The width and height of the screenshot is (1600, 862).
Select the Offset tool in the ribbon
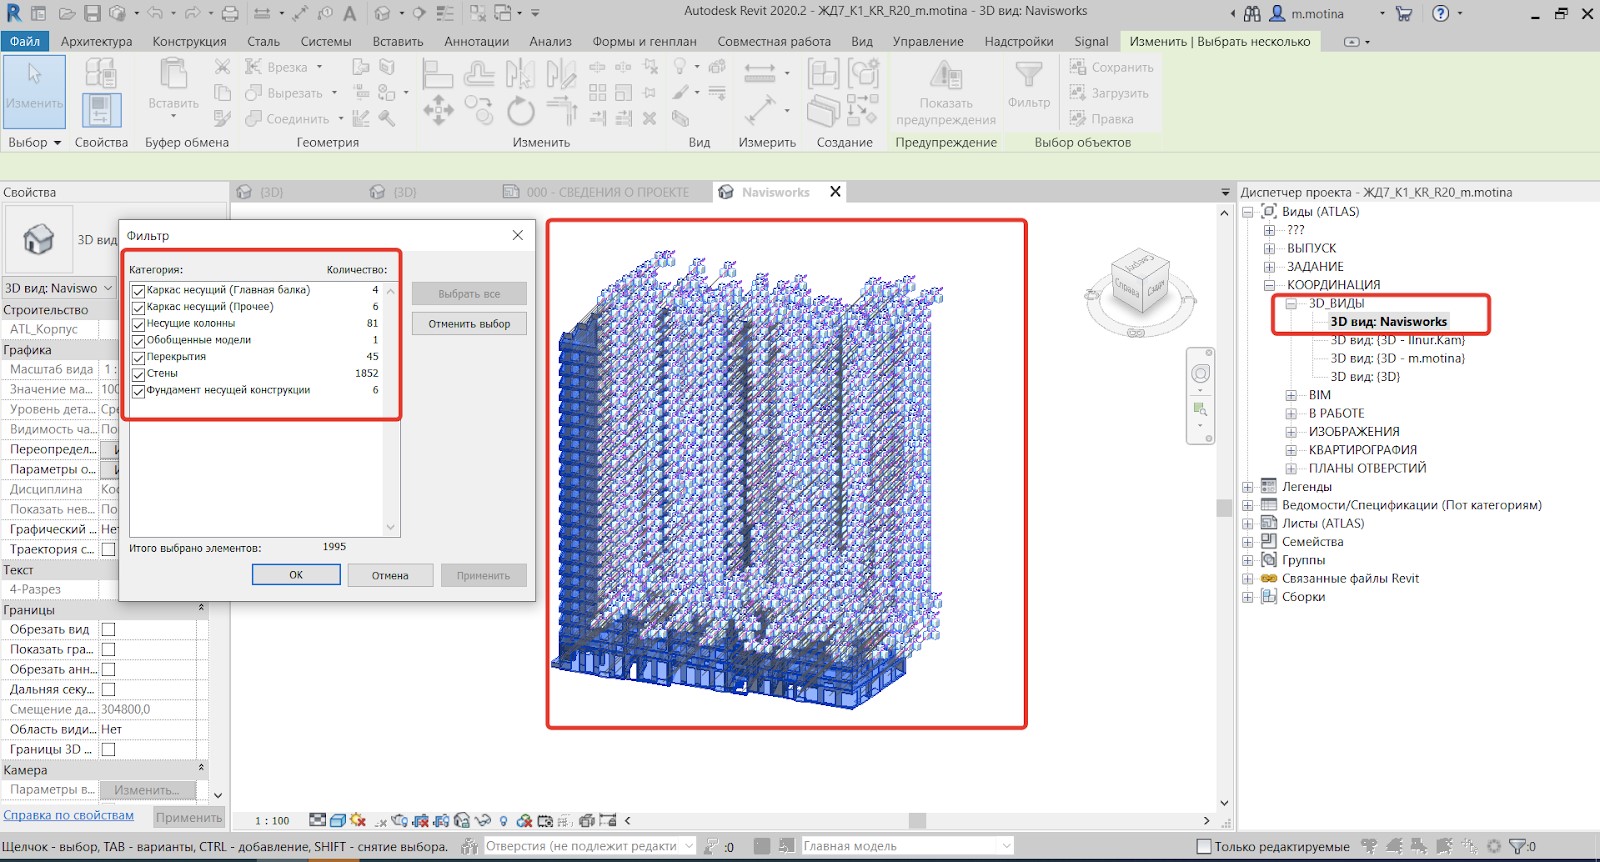tap(479, 72)
